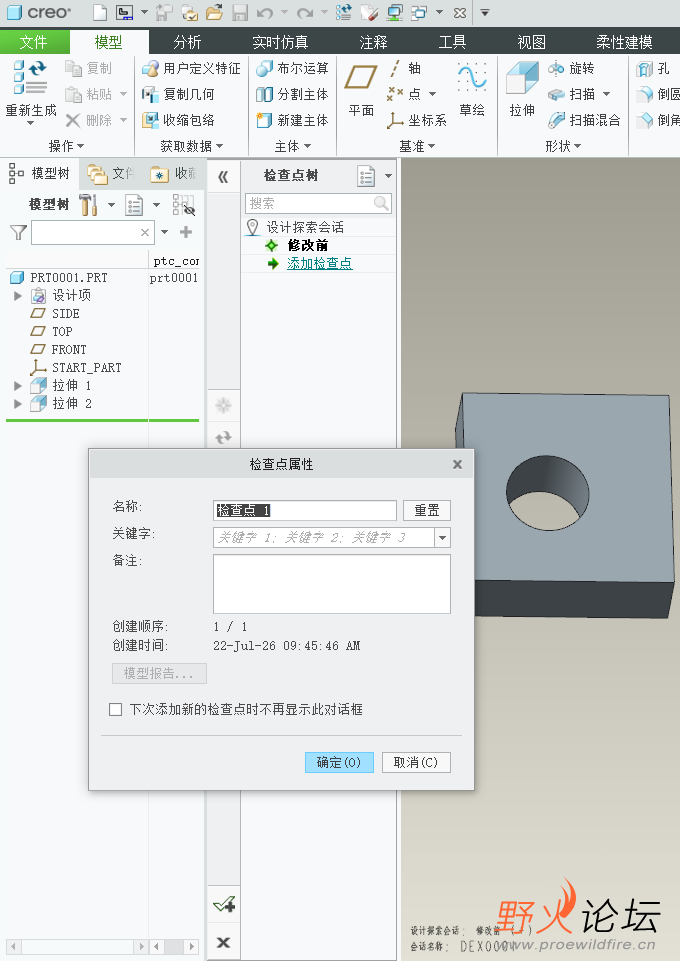Close the 检查点属性 dialog
680x961 pixels.
[457, 465]
